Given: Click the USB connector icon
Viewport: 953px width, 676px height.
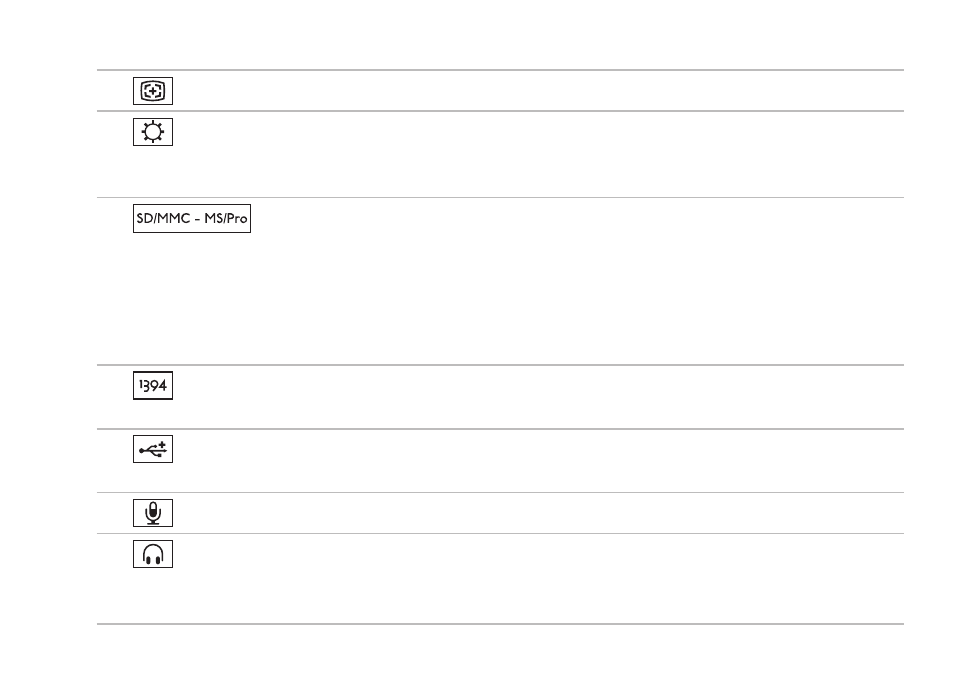Looking at the screenshot, I should tap(153, 449).
